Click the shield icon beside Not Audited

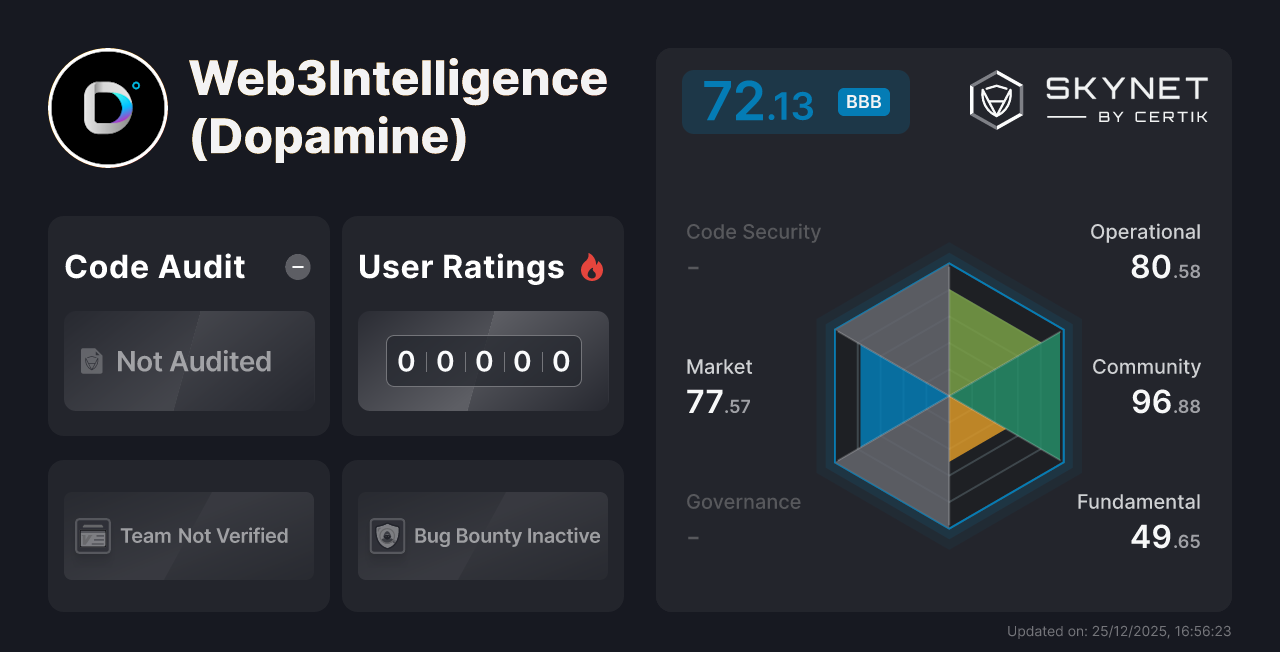[91, 362]
